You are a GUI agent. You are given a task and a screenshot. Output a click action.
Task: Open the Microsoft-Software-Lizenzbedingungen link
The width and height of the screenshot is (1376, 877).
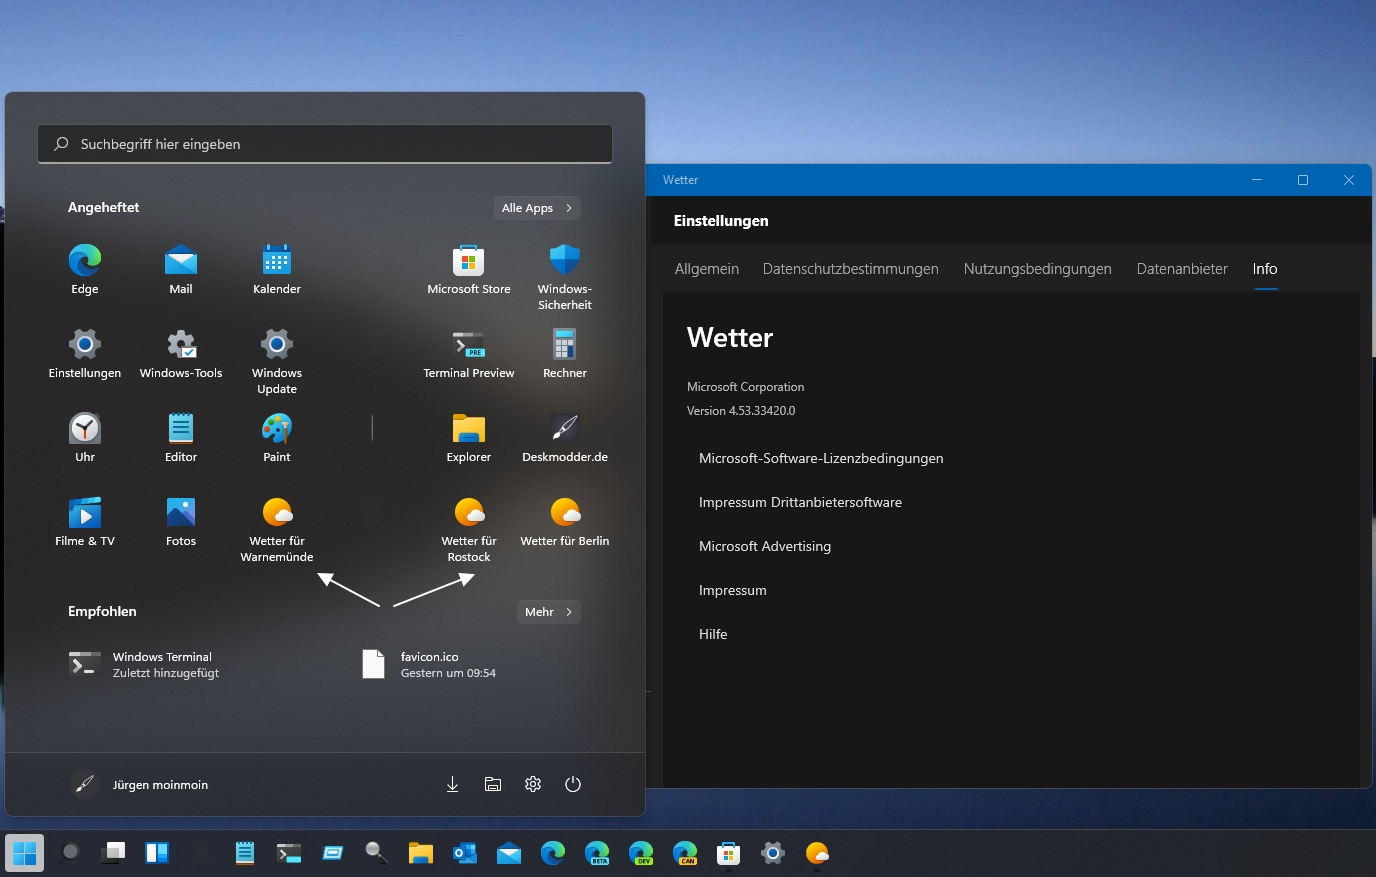[x=821, y=458]
